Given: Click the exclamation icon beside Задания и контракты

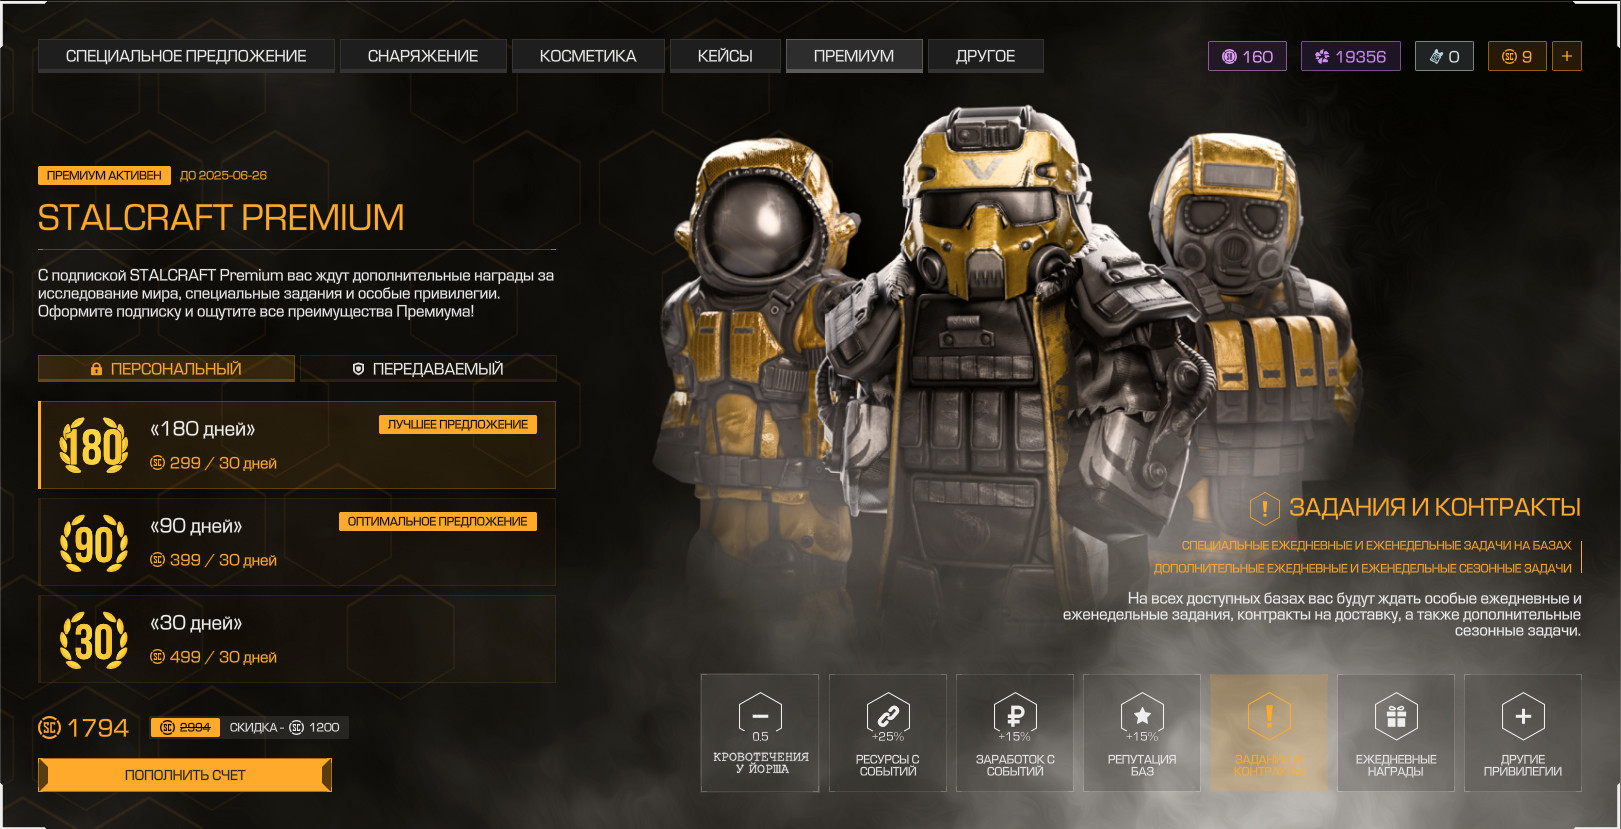Looking at the screenshot, I should (1265, 508).
